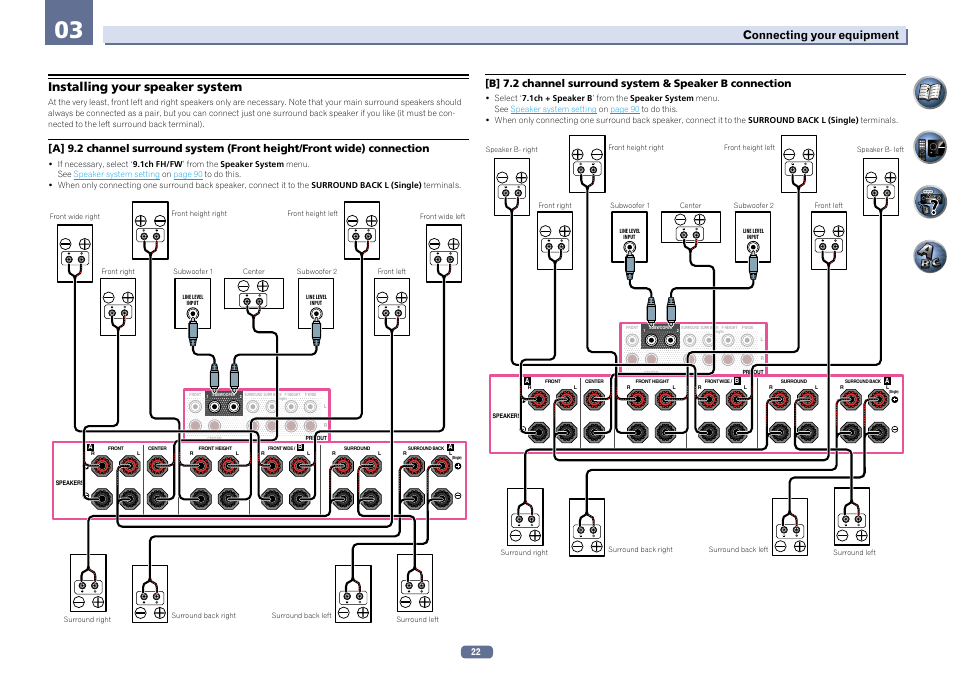This screenshot has height=675, width=954.
Task: Click 'Front height left' label in diagram B
Action: (x=749, y=148)
